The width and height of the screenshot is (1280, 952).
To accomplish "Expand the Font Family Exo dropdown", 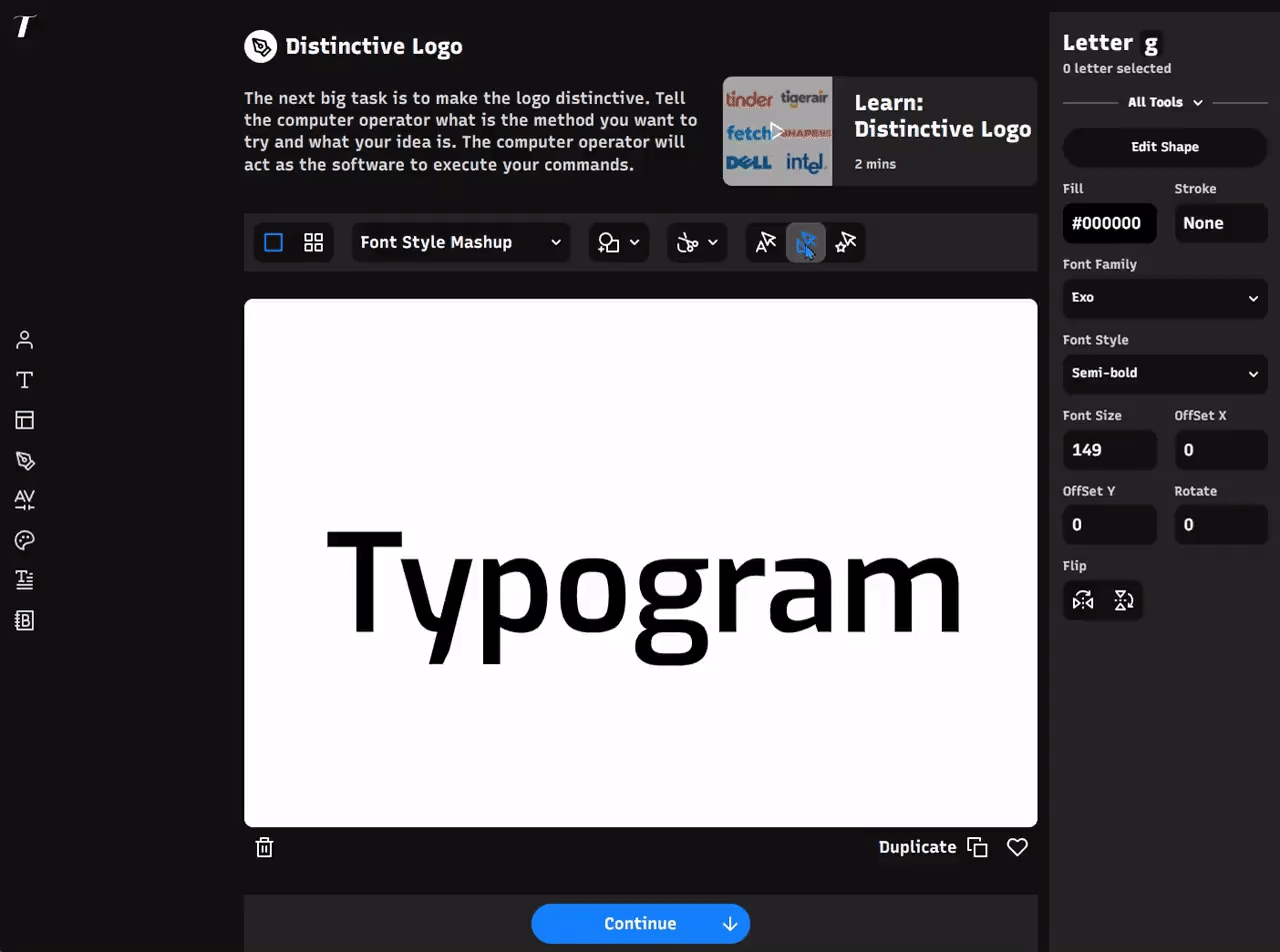I will coord(1165,298).
